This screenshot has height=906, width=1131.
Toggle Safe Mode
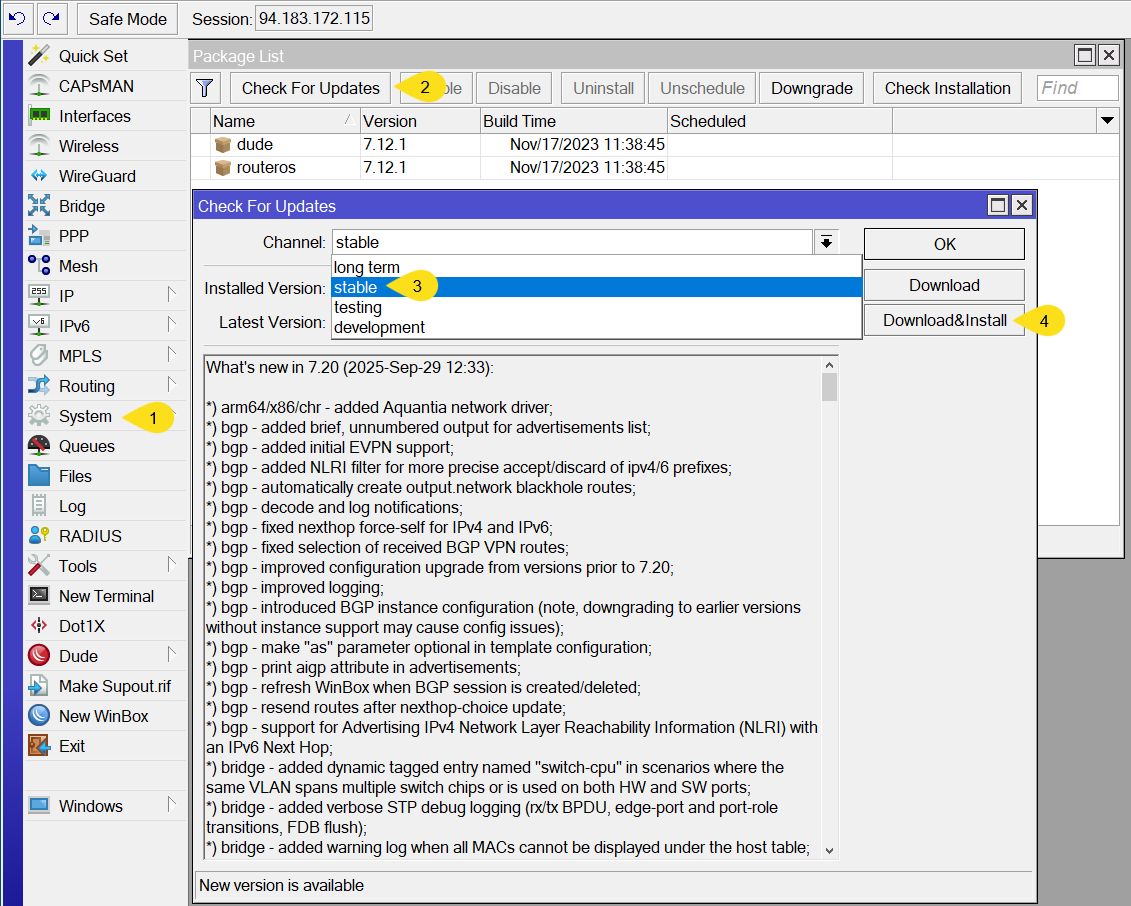pyautogui.click(x=127, y=19)
